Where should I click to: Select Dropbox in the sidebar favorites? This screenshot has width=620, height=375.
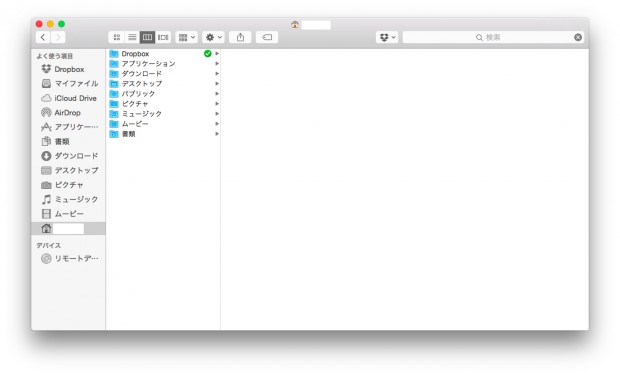[68, 69]
